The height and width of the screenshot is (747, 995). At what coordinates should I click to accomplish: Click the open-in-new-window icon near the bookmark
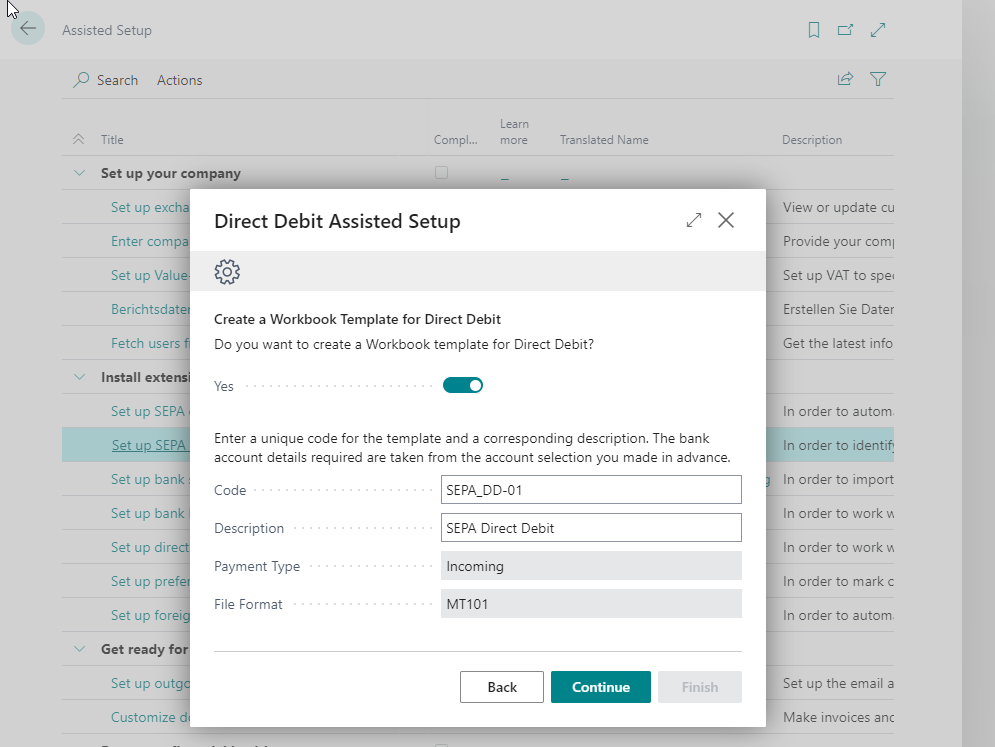[x=845, y=30]
